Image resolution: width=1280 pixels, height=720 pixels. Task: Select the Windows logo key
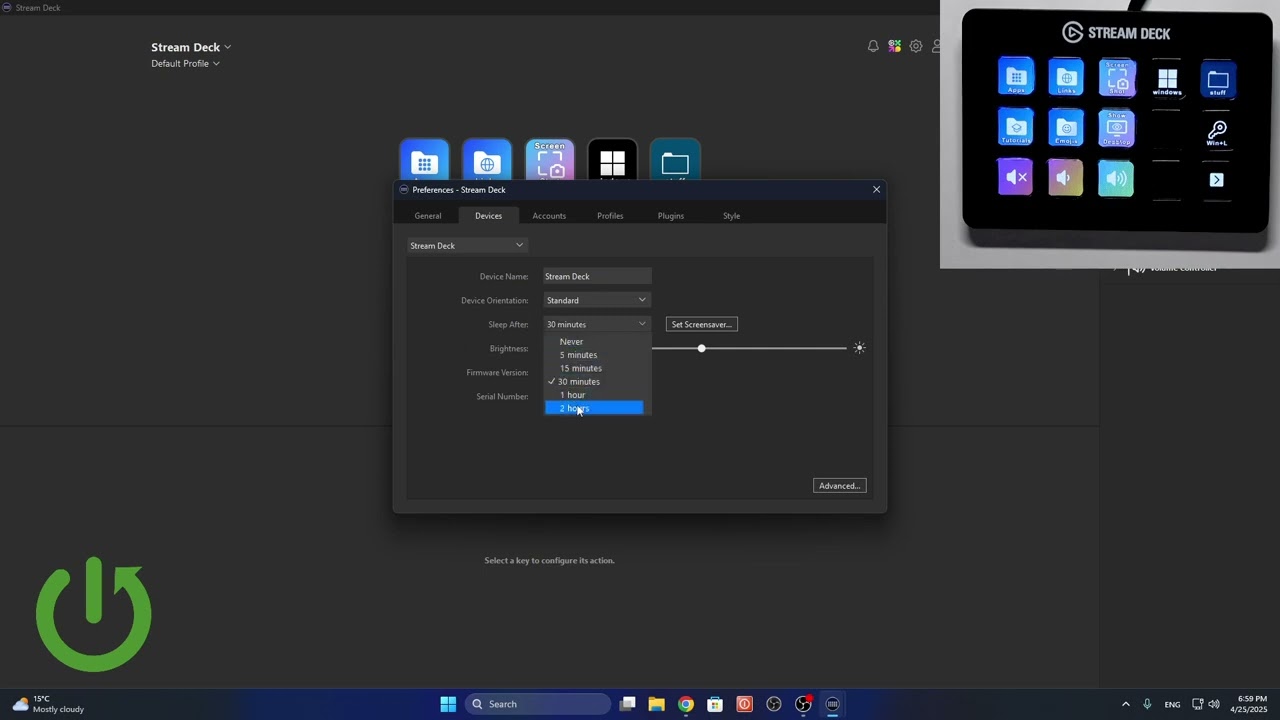pos(613,160)
